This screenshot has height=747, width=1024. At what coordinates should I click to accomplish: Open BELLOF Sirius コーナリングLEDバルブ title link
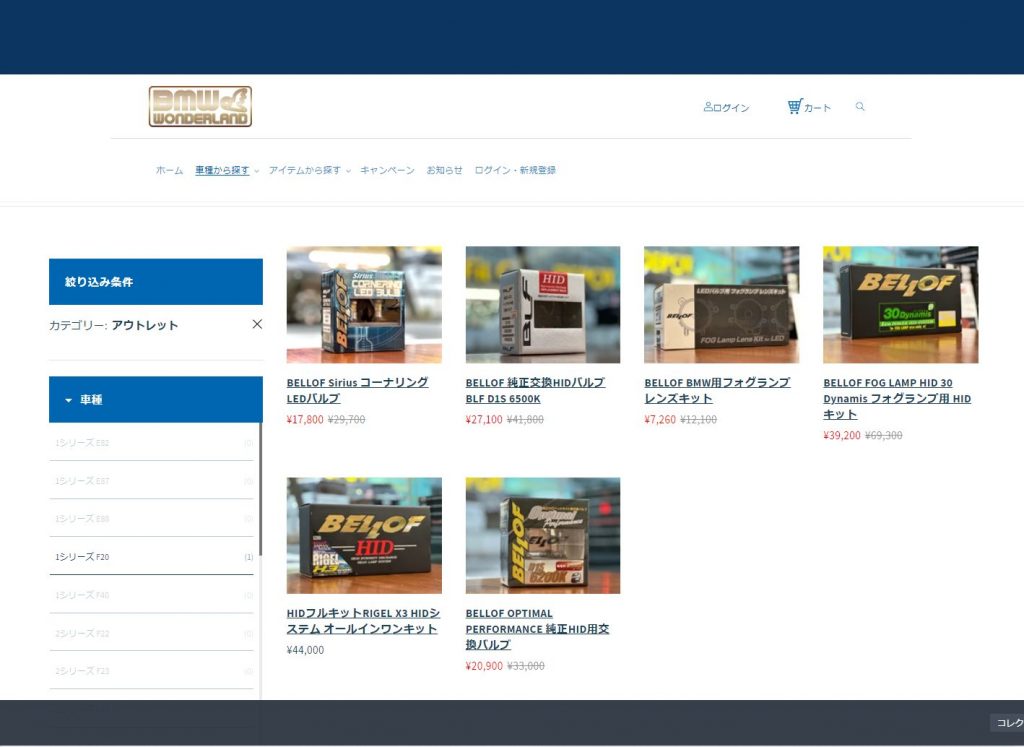pyautogui.click(x=357, y=390)
